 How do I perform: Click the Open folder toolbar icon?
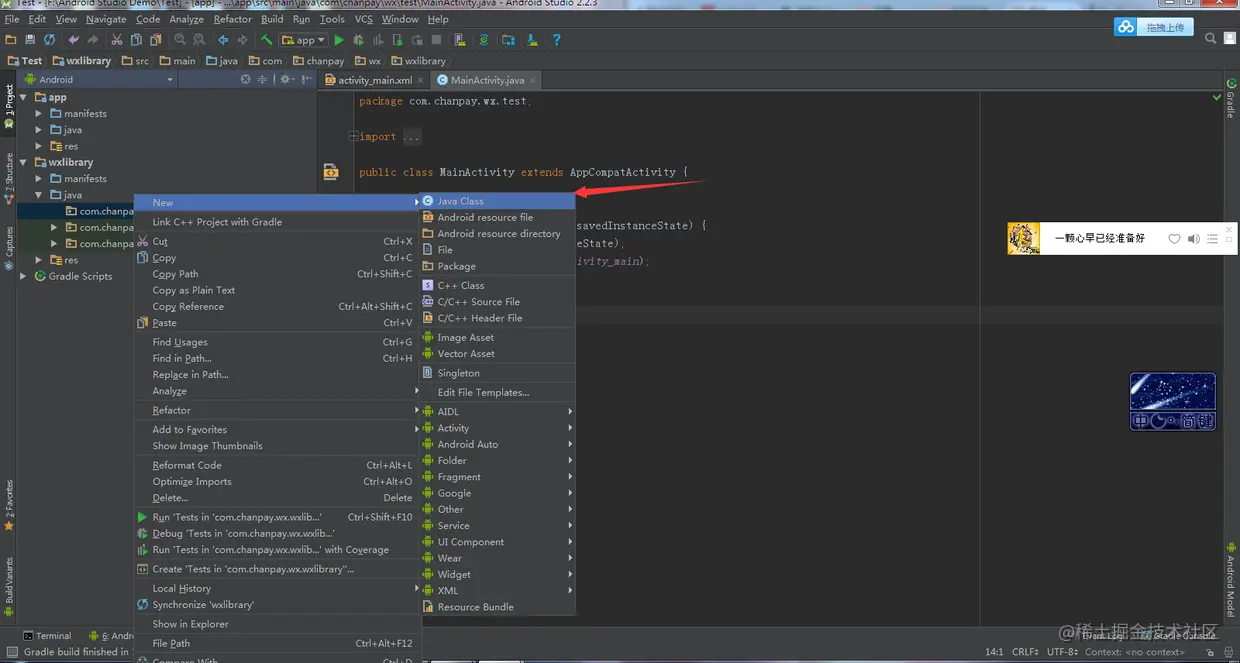(x=11, y=40)
